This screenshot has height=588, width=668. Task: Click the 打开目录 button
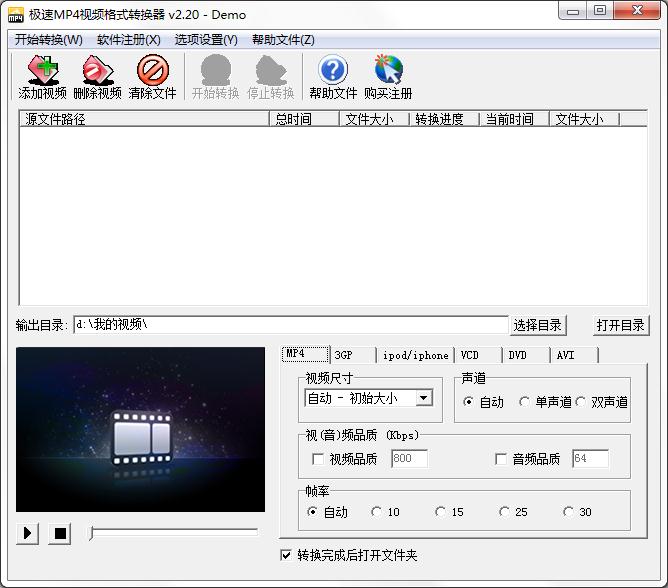point(621,326)
